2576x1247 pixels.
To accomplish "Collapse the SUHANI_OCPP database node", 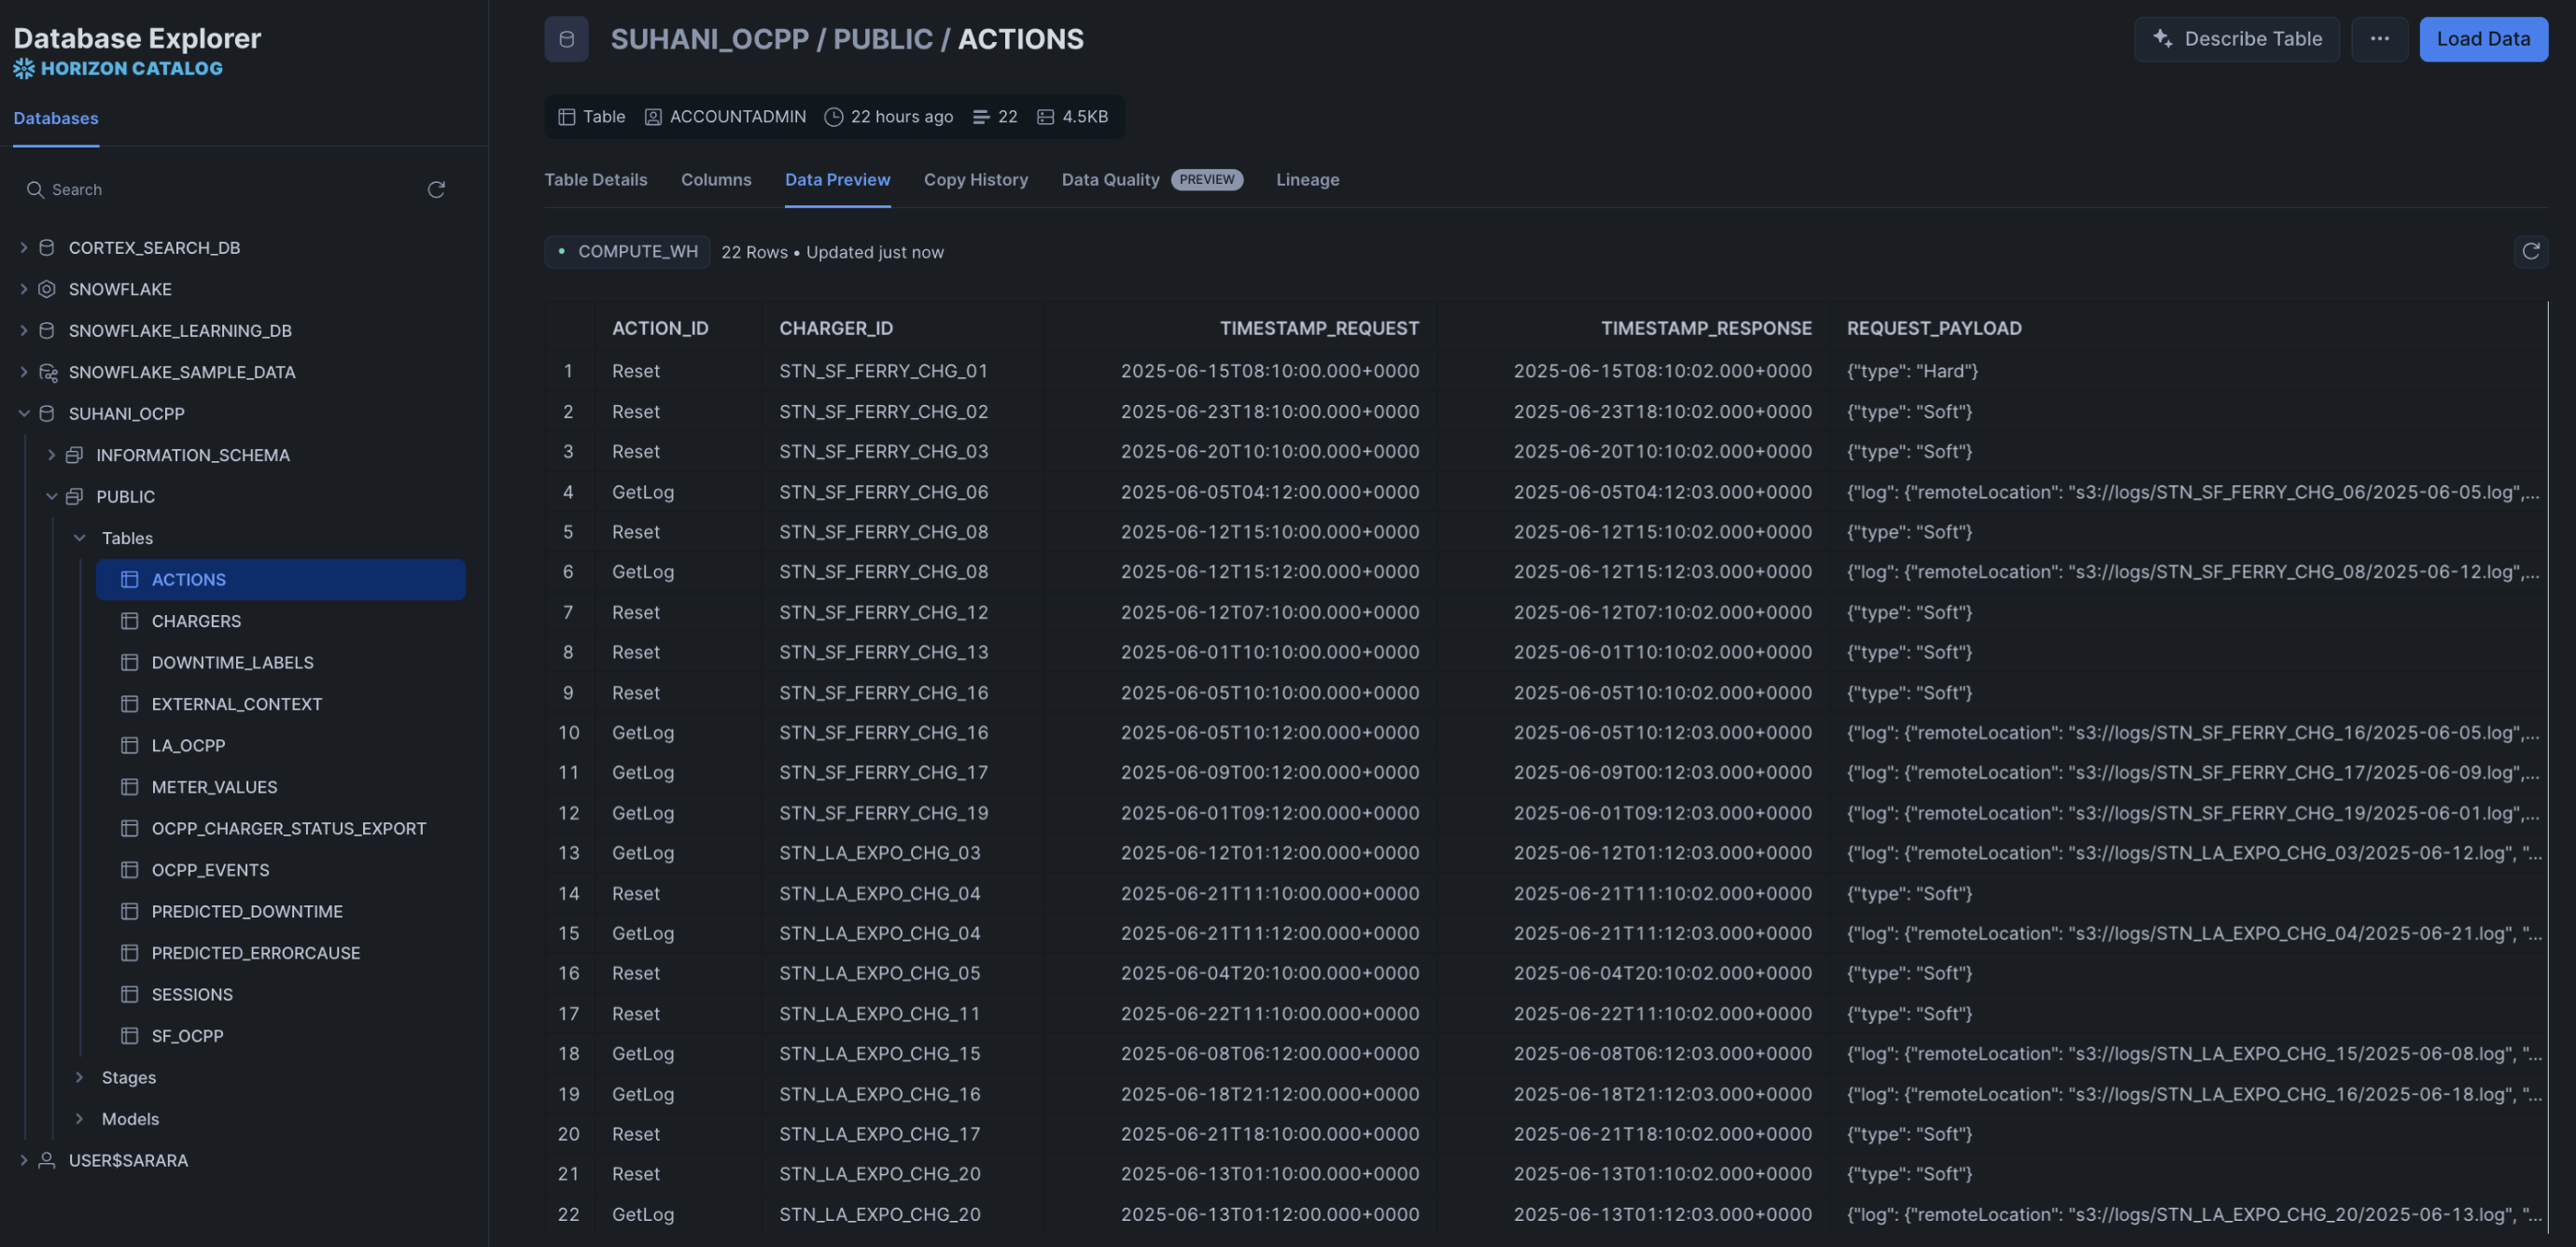I will (23, 413).
